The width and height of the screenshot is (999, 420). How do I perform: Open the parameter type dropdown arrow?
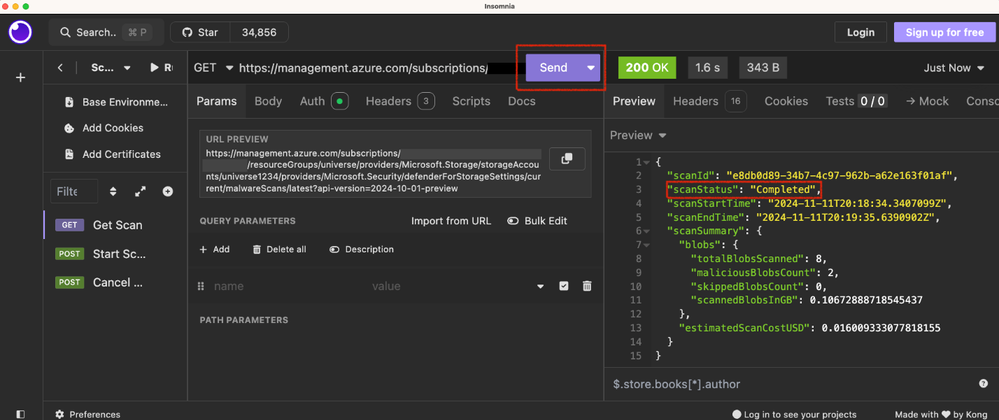coord(541,286)
